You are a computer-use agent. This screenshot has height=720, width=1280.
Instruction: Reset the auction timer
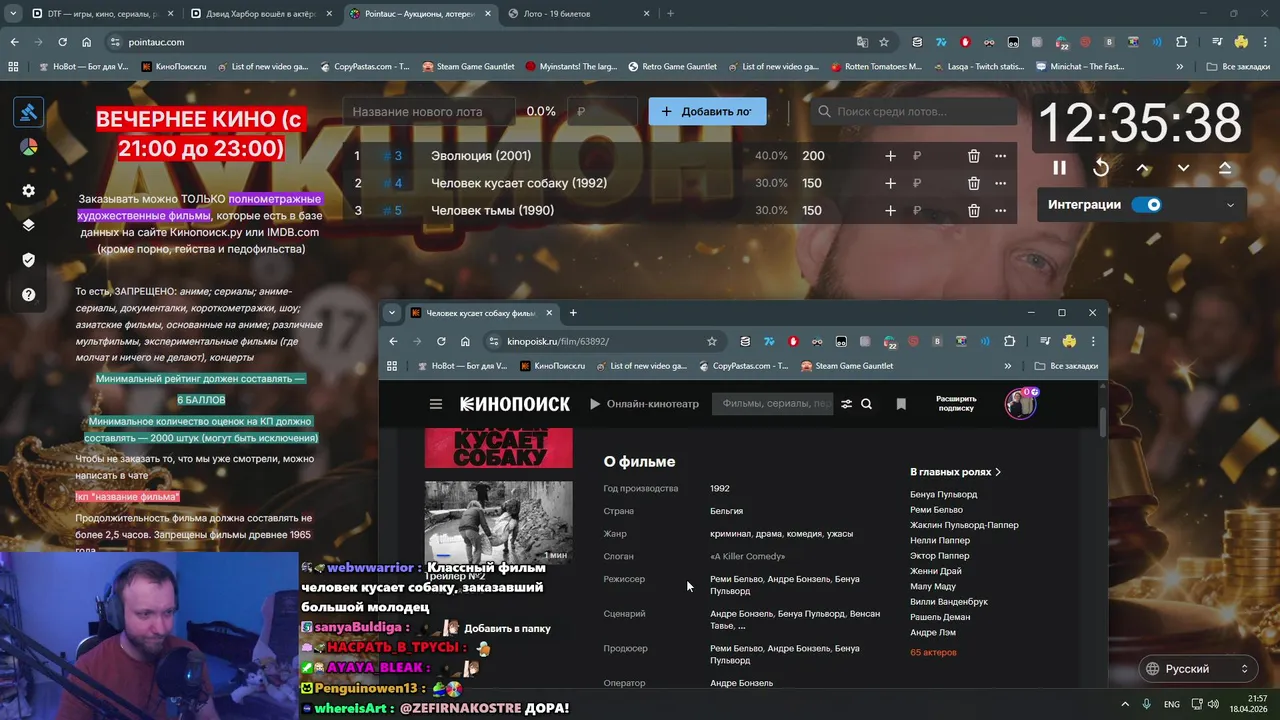(1101, 168)
